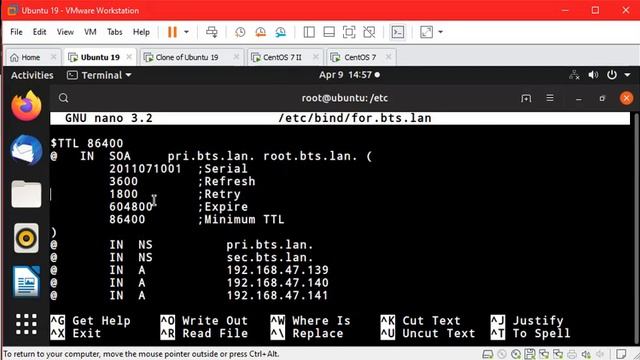Open the Help menu
Viewport: 640px width, 360px height.
point(141,32)
